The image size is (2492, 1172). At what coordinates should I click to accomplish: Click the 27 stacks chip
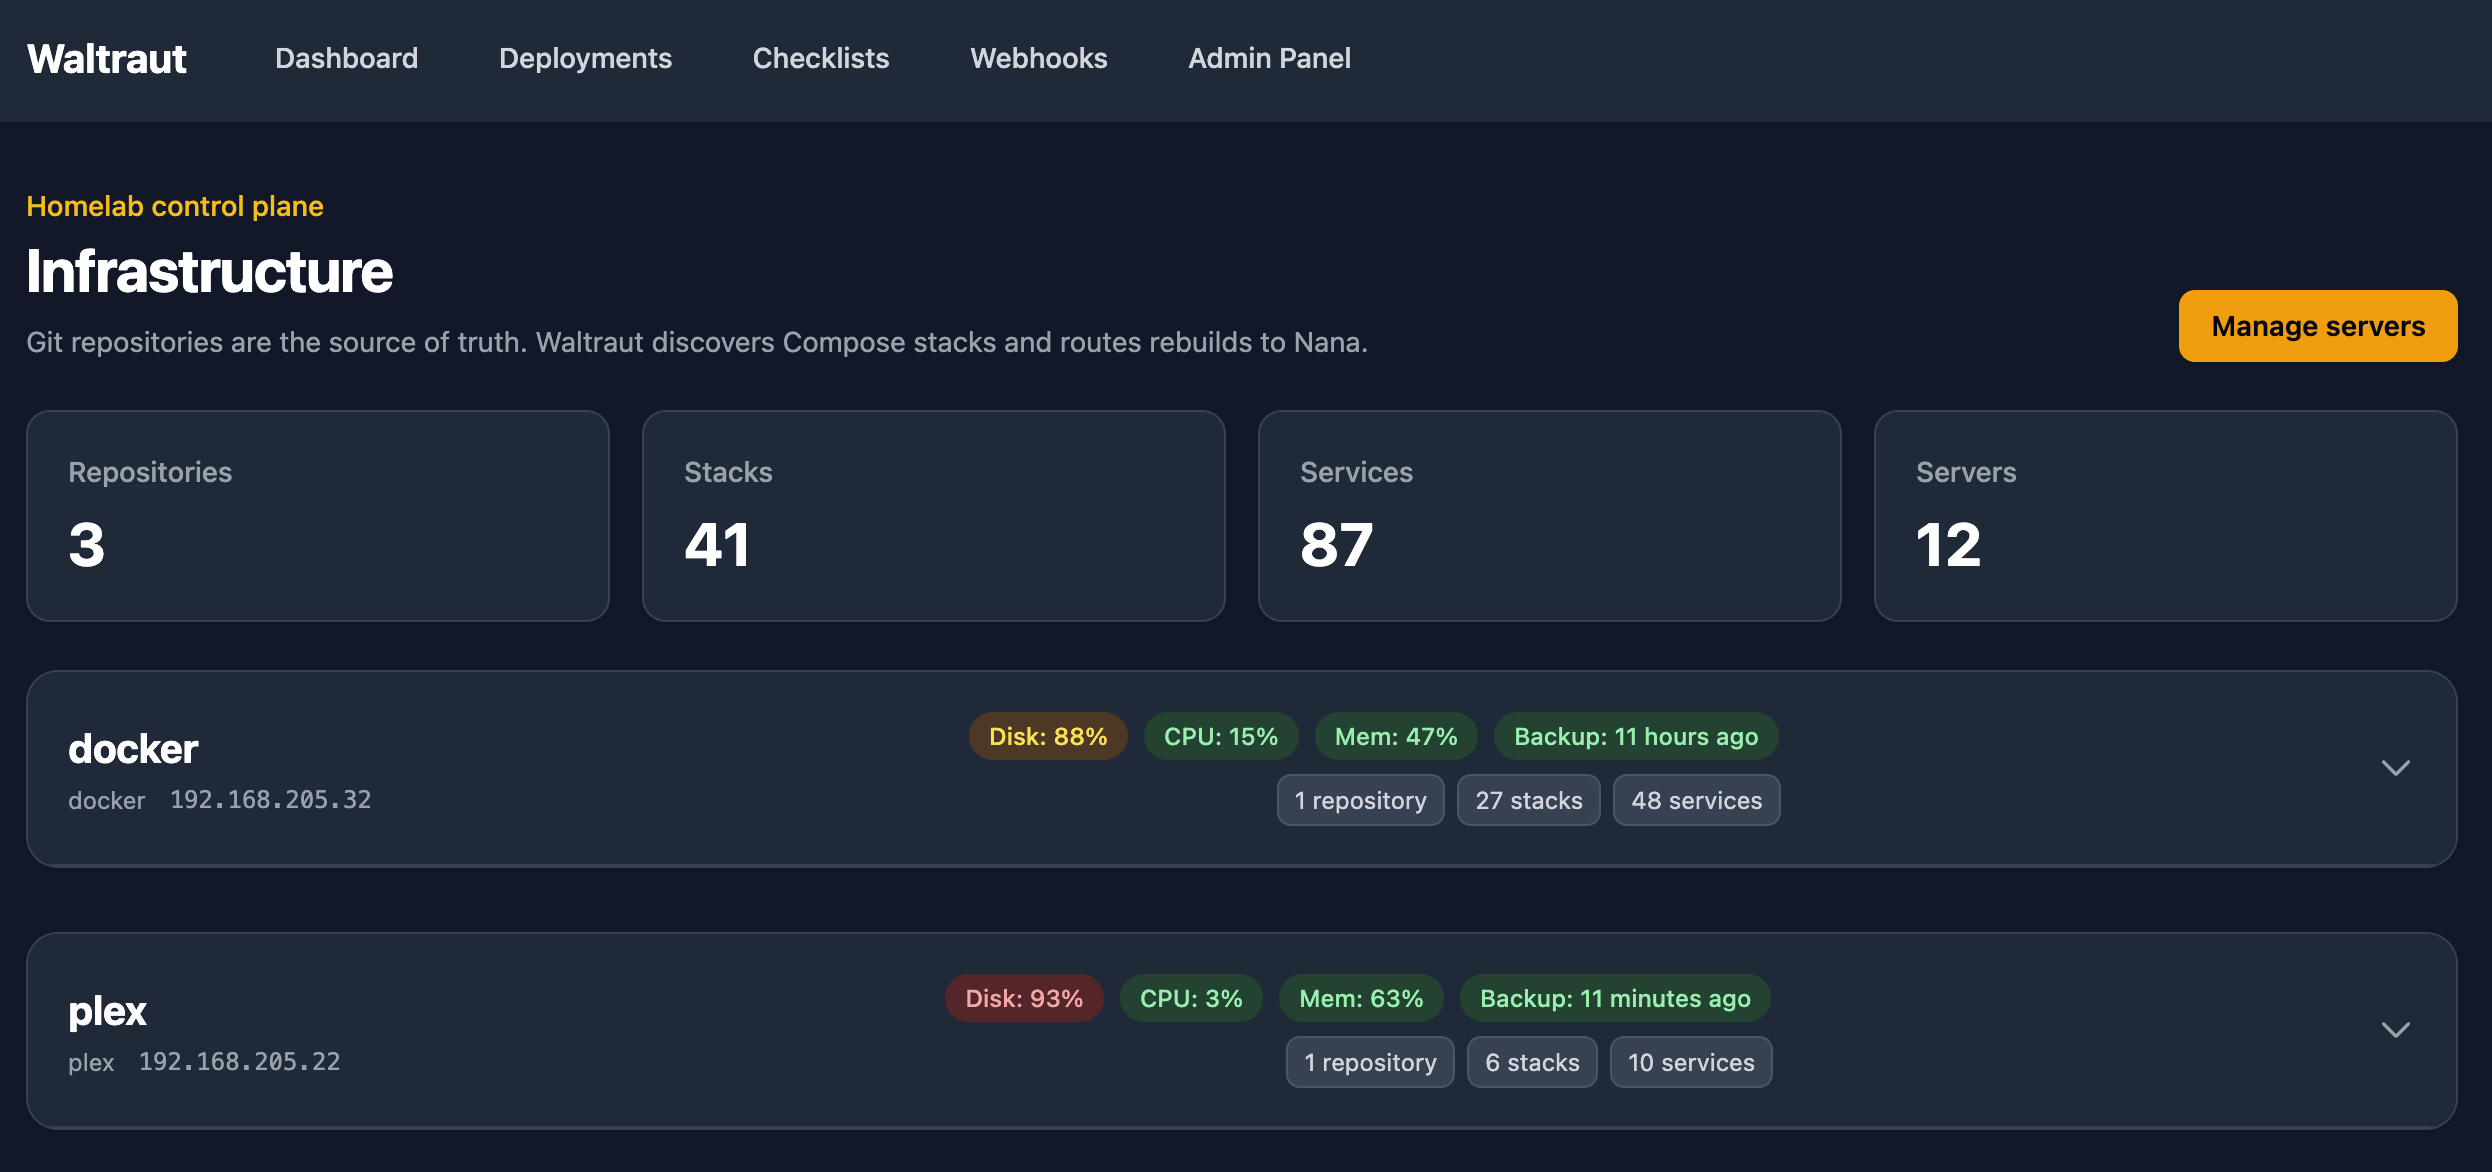pos(1528,800)
